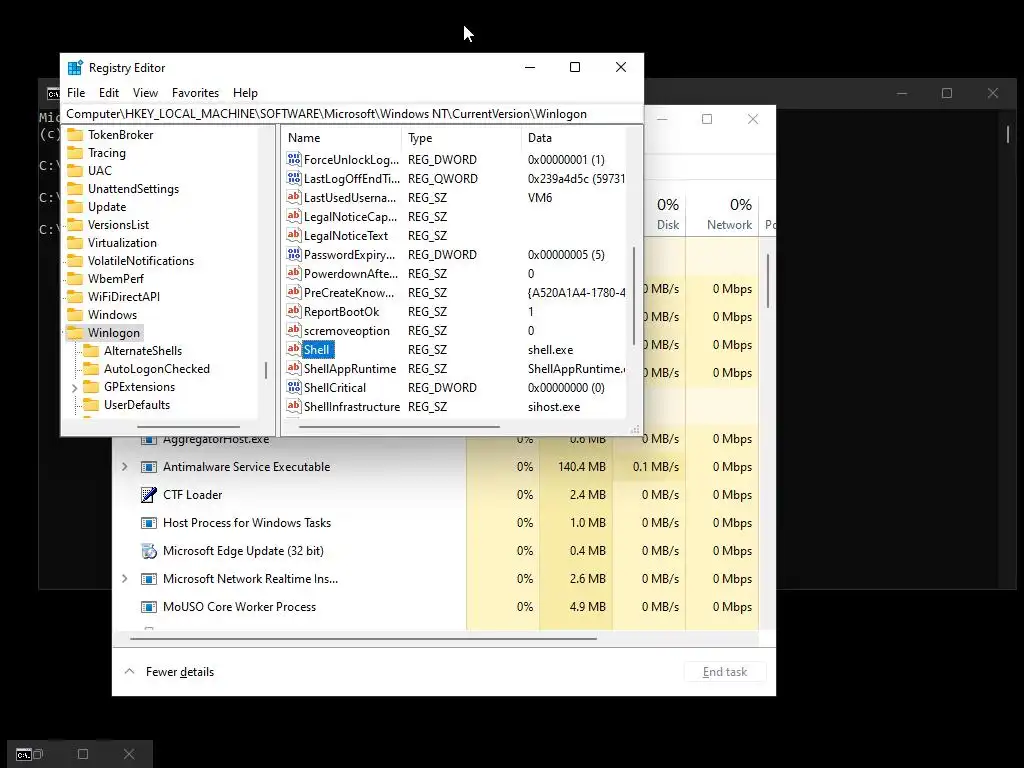This screenshot has width=1024, height=768.
Task: Select the GPExtensions subkey
Action: (x=139, y=387)
